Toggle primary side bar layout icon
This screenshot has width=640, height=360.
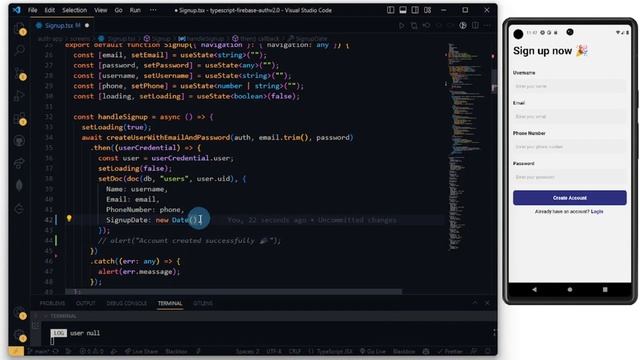tap(391, 10)
